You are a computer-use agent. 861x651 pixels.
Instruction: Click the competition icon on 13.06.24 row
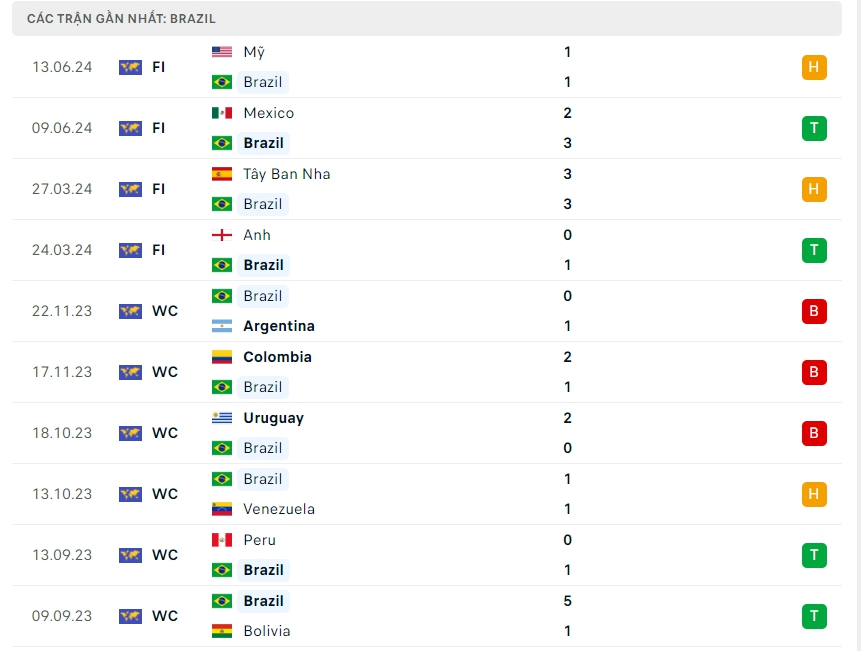point(130,67)
